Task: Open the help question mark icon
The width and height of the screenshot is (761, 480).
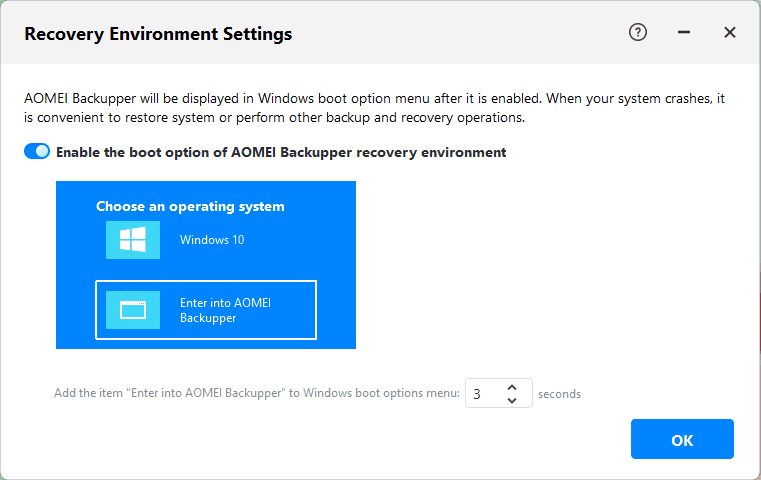Action: [x=638, y=33]
